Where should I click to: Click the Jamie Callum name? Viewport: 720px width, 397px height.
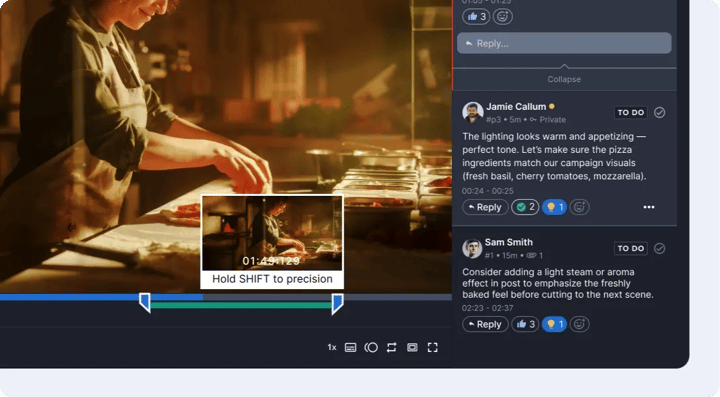[x=516, y=106]
